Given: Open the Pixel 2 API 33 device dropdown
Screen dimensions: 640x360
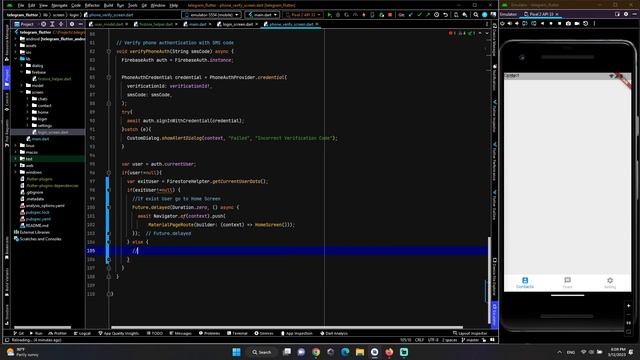Looking at the screenshot, I should [302, 15].
